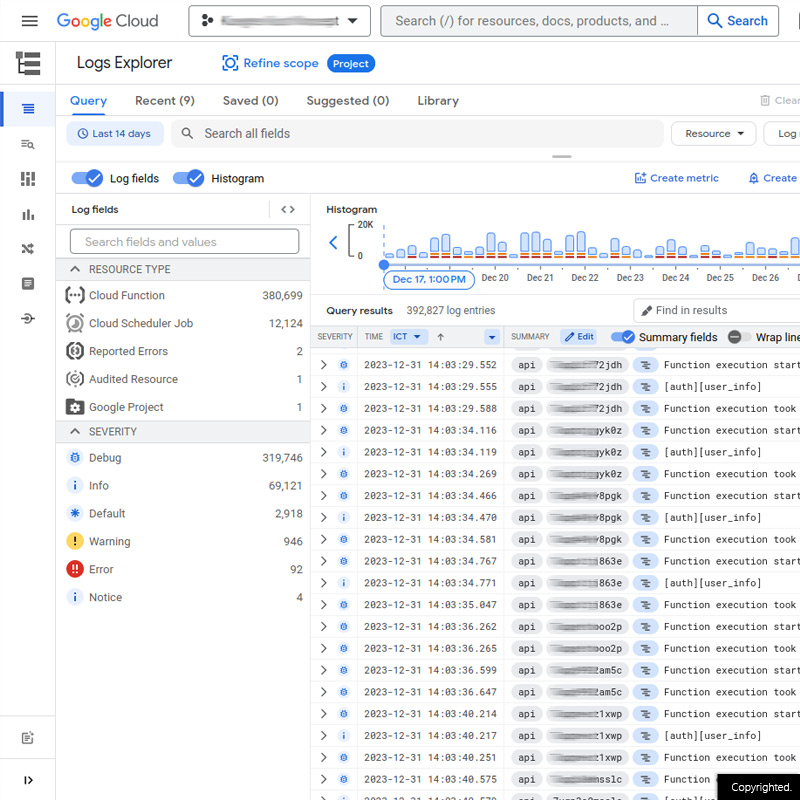Open Log Analytics from sidebar
Screen dimensions: 800x800
[x=28, y=144]
